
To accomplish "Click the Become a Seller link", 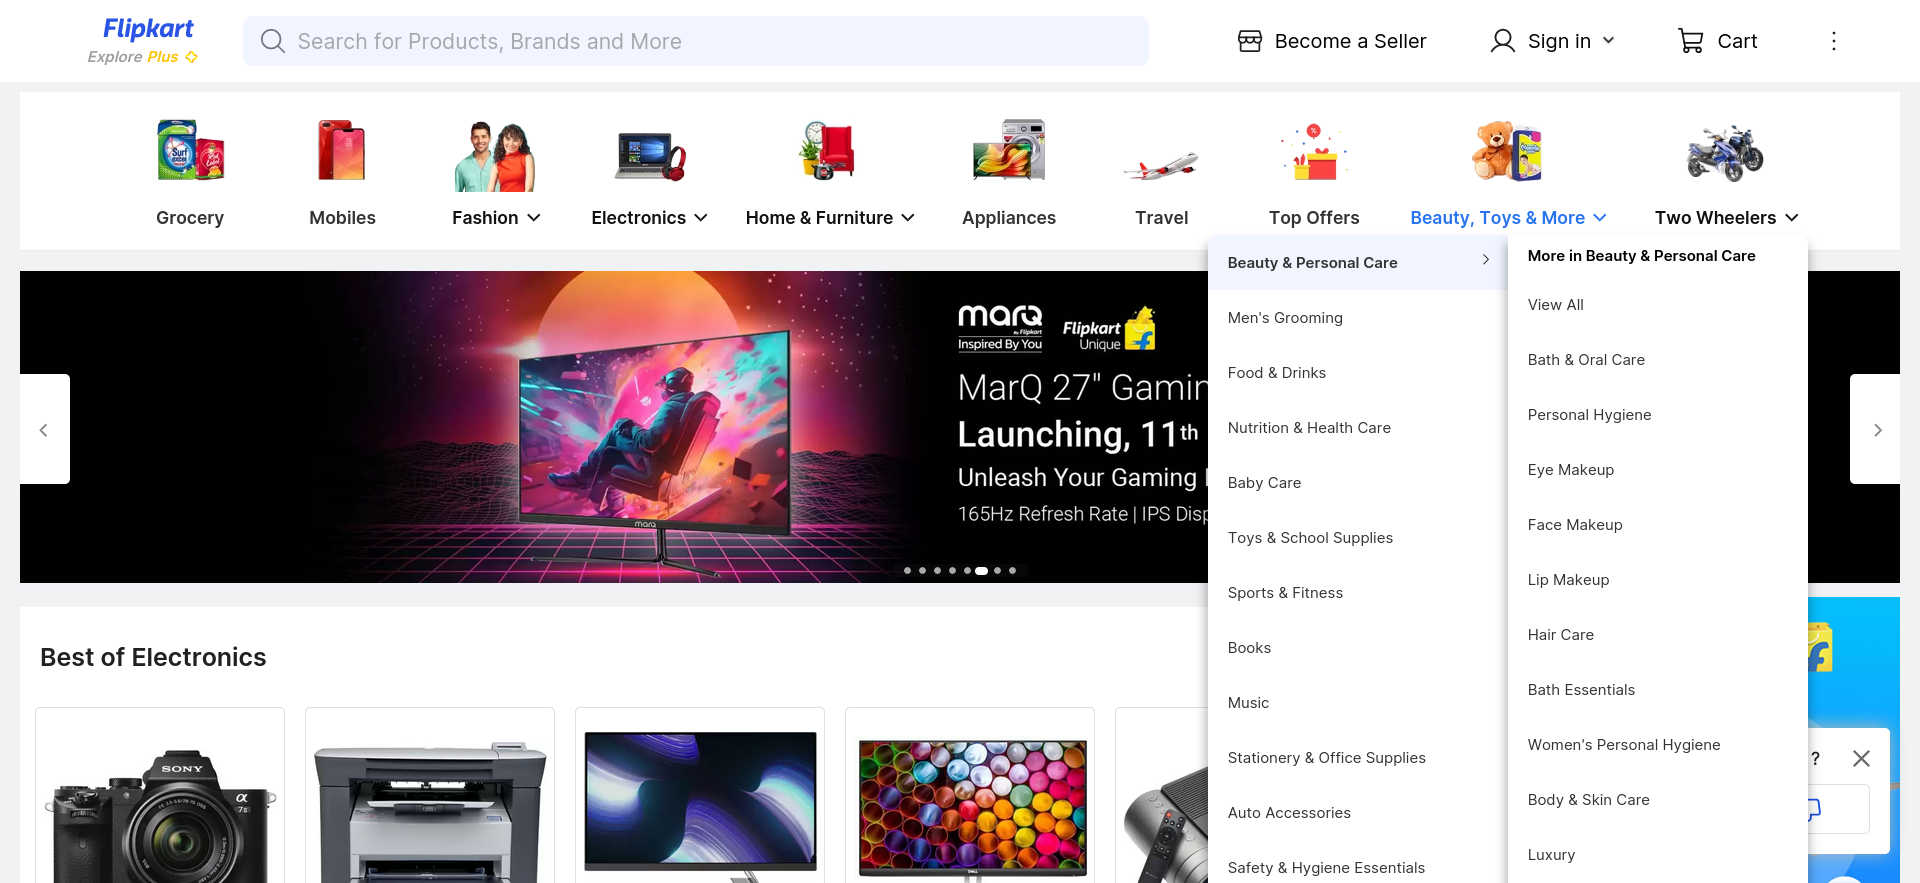I will tap(1350, 41).
